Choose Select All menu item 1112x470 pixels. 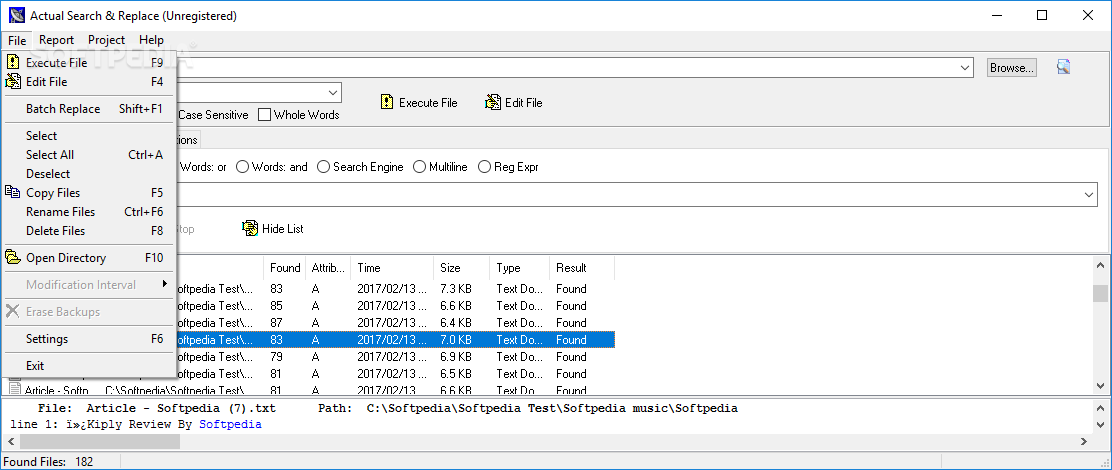point(89,155)
